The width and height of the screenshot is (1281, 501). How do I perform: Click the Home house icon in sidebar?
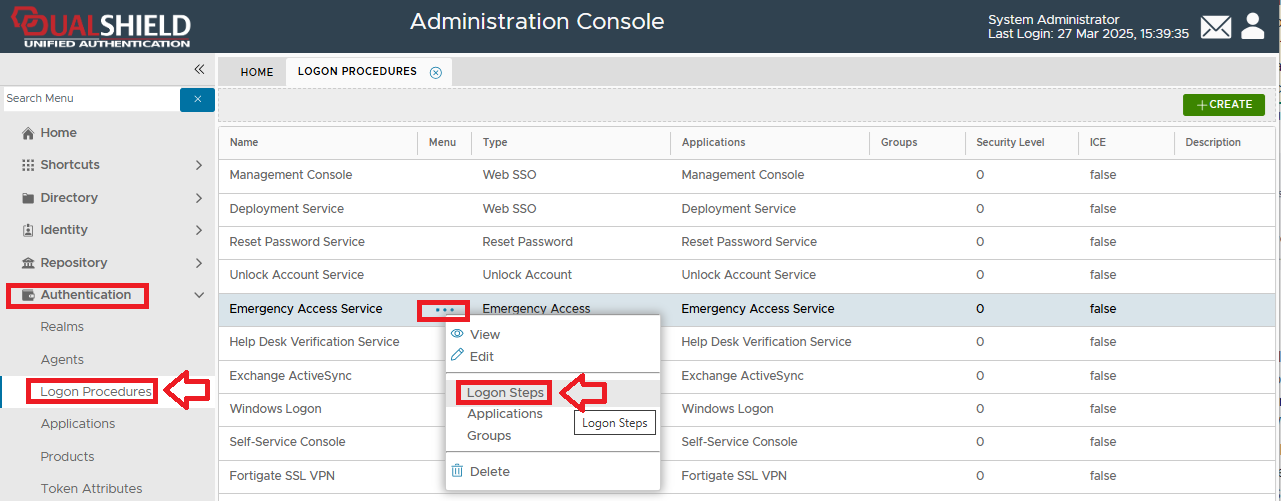[x=28, y=133]
